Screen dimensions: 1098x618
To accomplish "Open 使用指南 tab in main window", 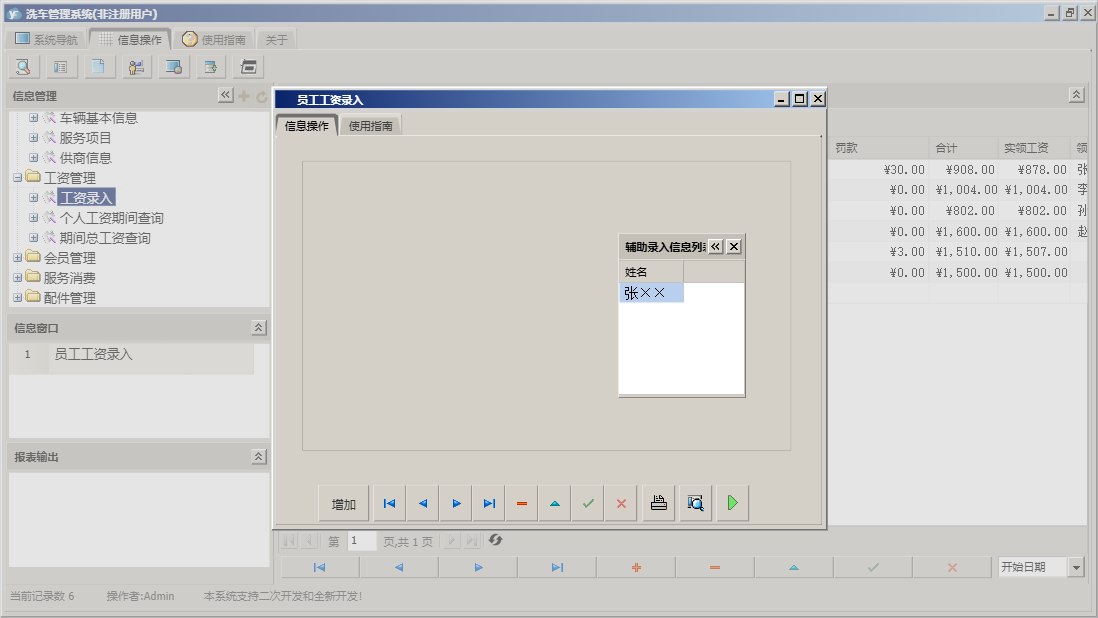I will pos(214,39).
